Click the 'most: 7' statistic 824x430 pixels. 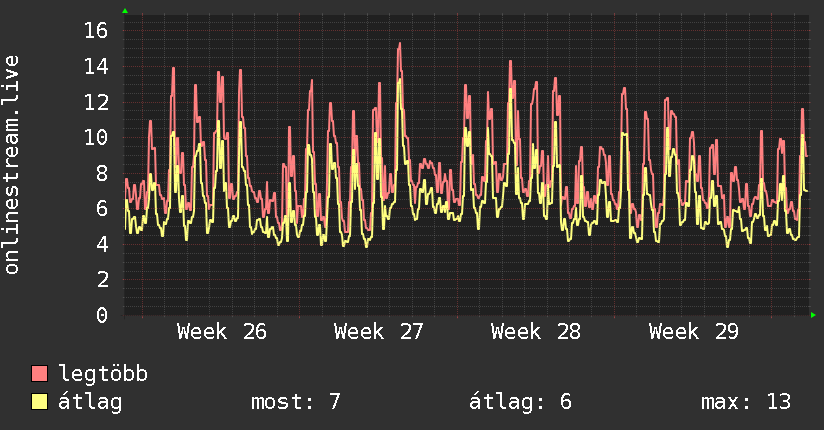point(296,402)
